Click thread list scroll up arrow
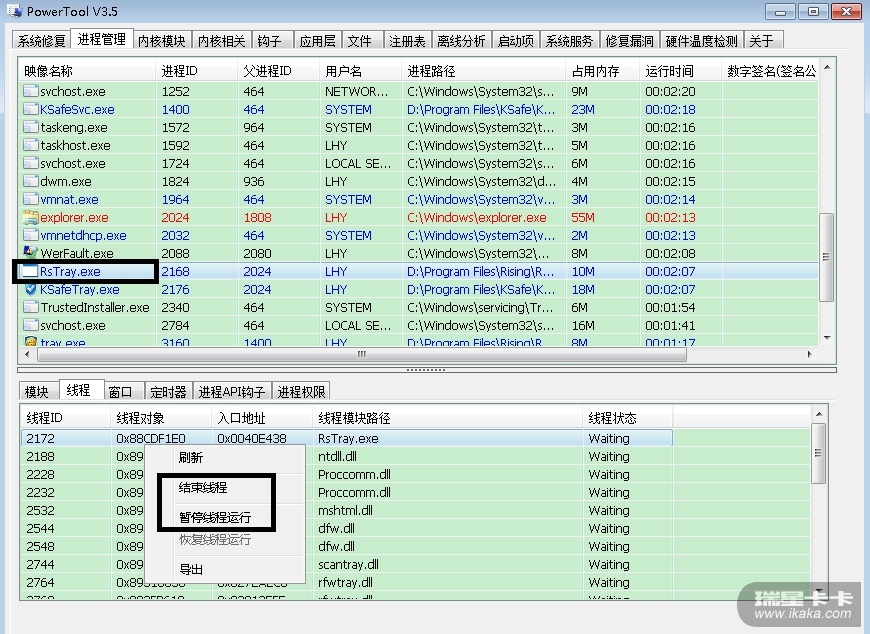 tap(819, 414)
